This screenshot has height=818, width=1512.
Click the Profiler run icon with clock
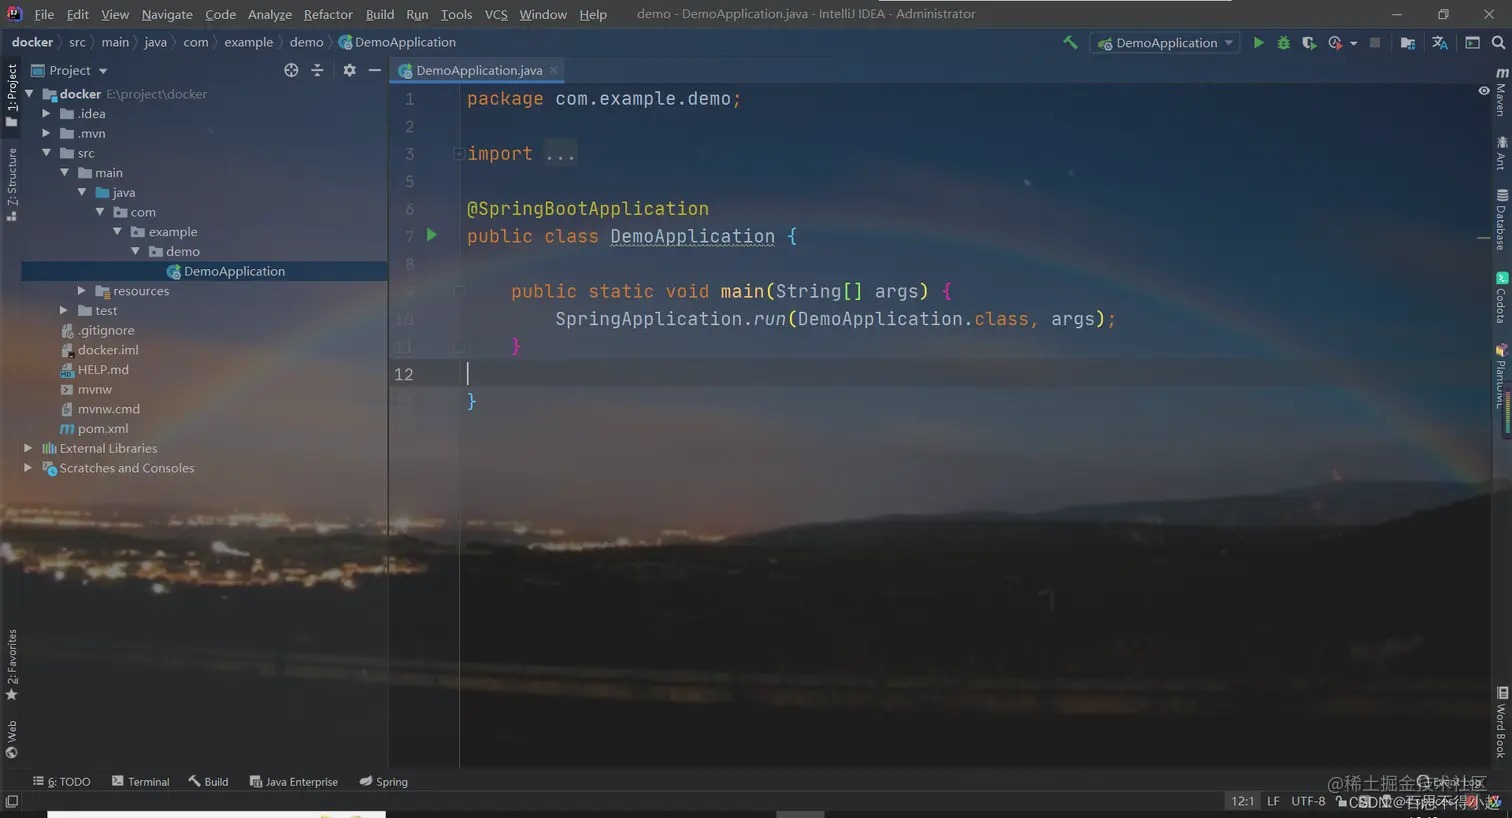tap(1335, 43)
